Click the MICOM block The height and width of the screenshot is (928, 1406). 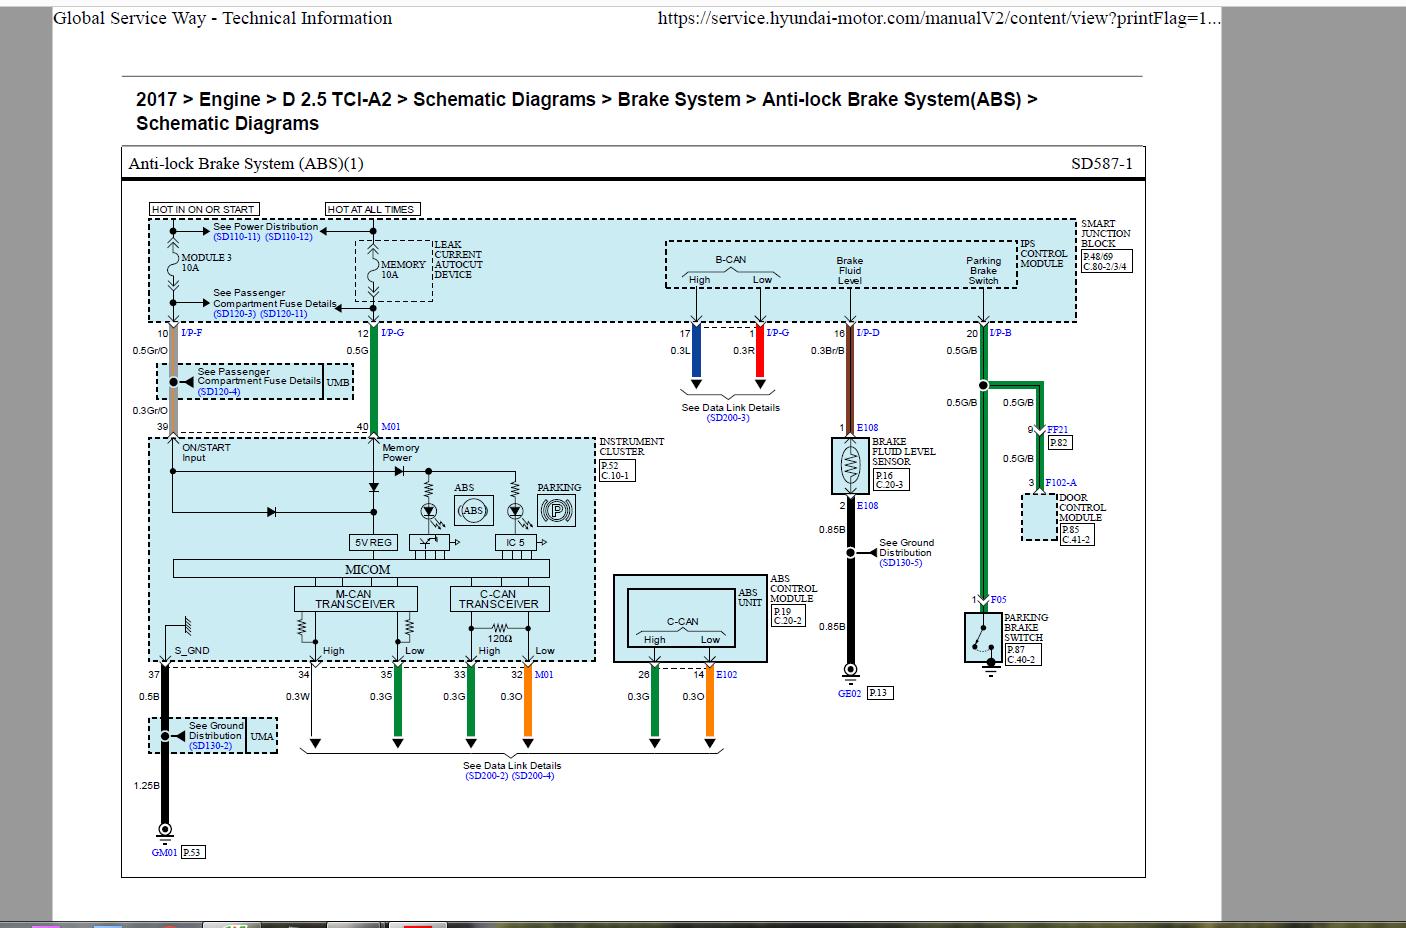[361, 569]
